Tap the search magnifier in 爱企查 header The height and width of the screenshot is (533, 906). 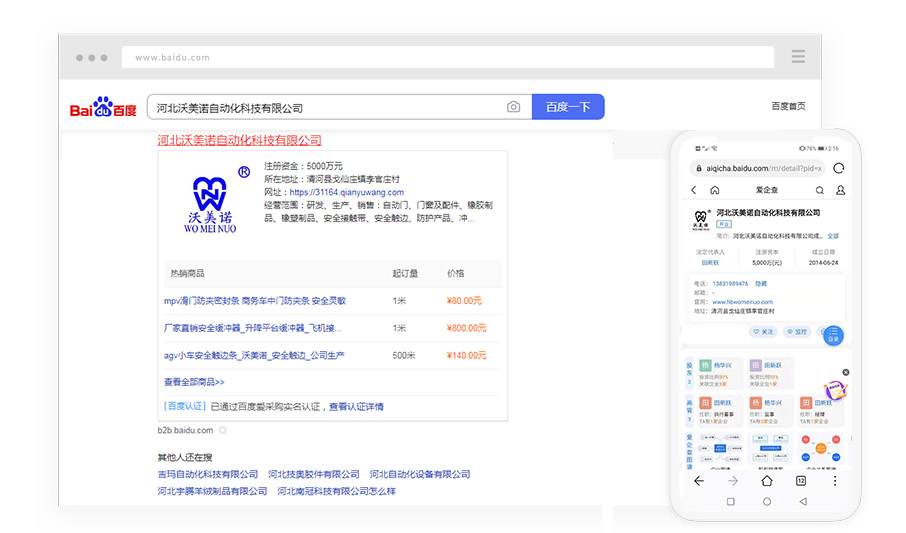(x=819, y=190)
